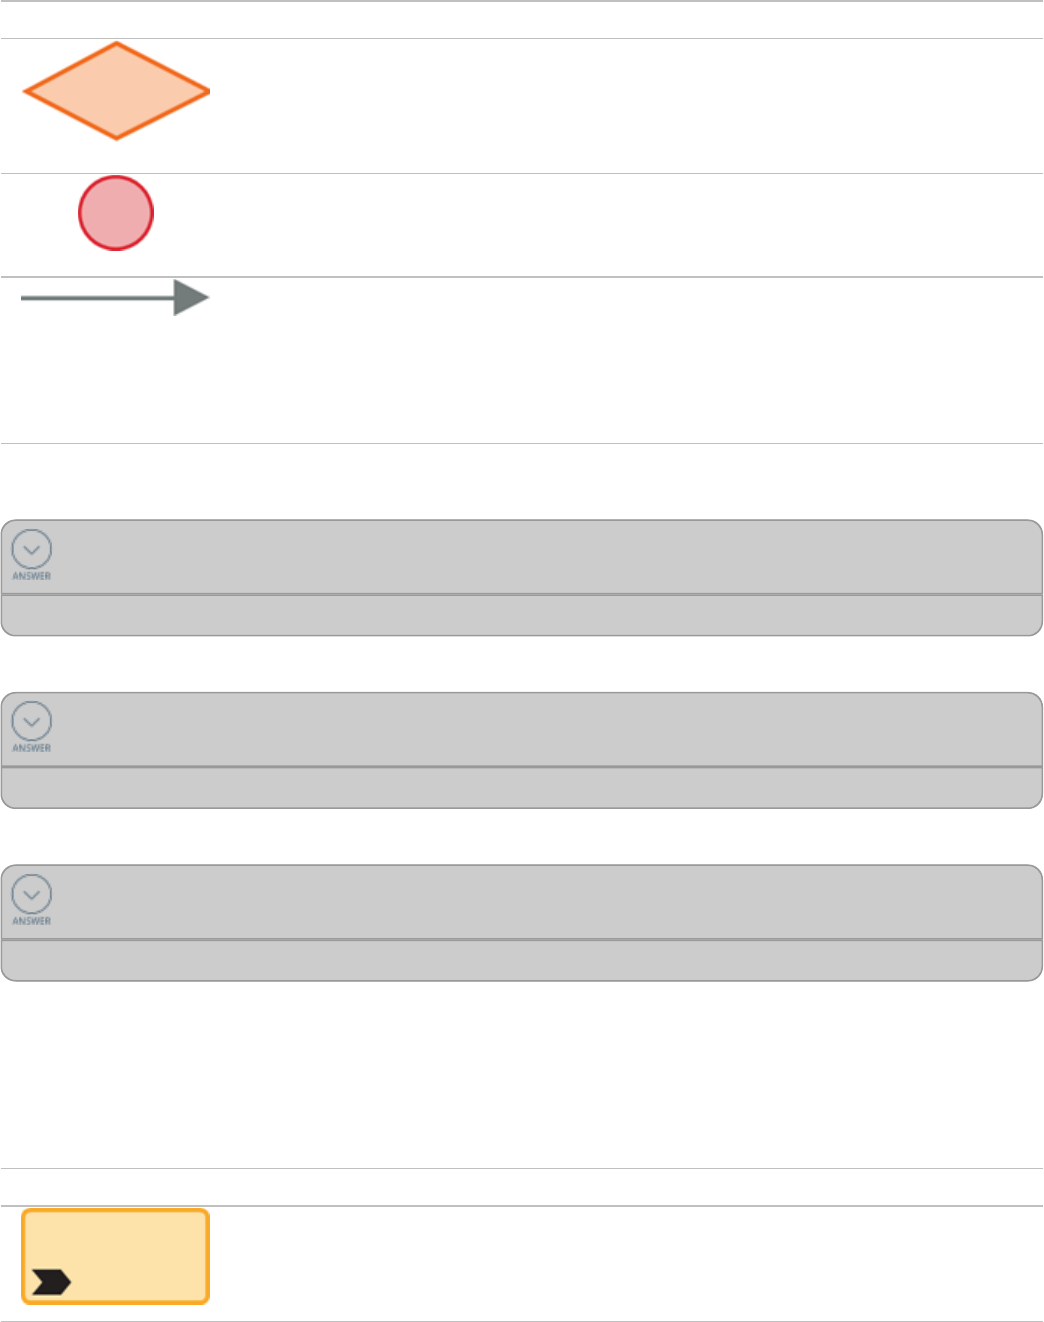Image resolution: width=1044 pixels, height=1322 pixels.
Task: Expand the second answer panel using its chevron
Action: [x=32, y=720]
